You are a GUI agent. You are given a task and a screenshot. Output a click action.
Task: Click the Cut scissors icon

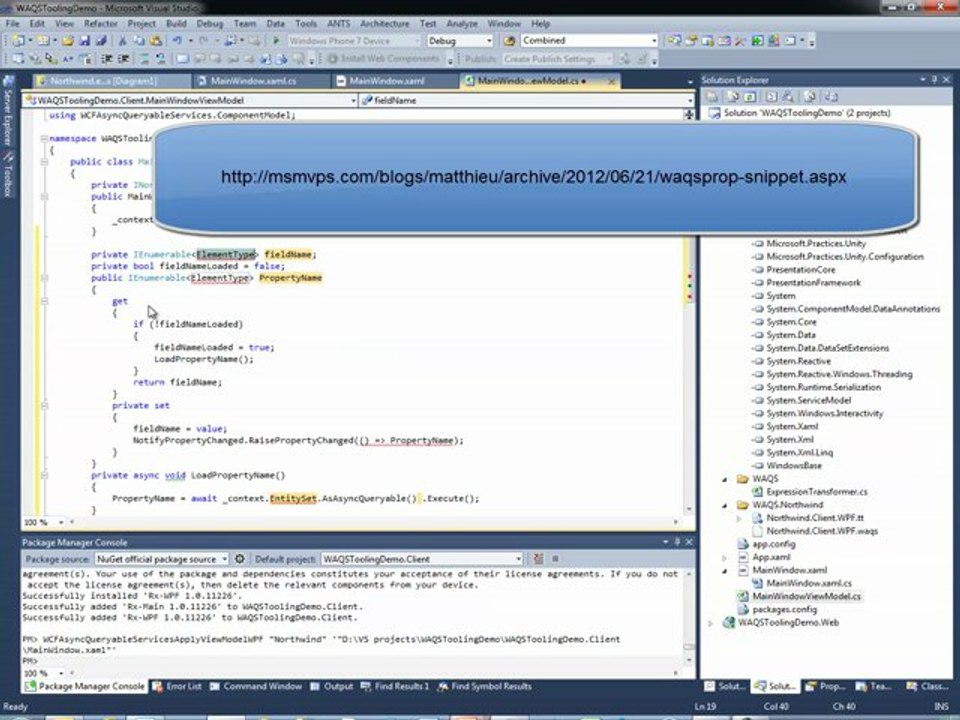tap(122, 41)
